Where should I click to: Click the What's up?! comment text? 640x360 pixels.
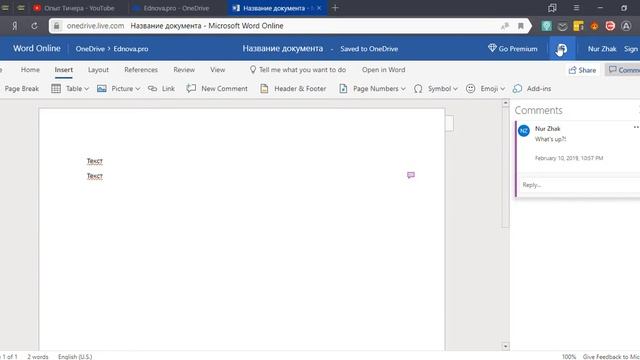[x=551, y=139]
